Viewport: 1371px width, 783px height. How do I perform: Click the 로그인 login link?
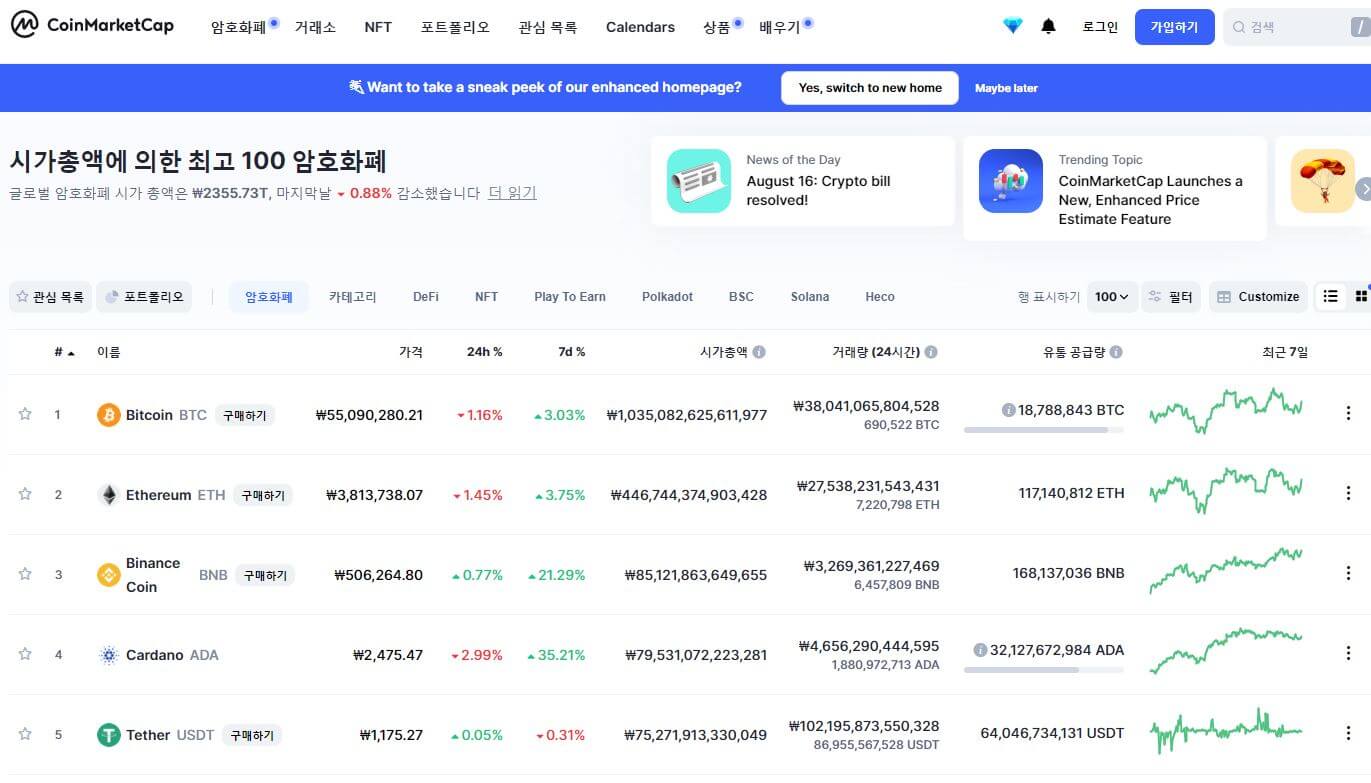coord(1100,27)
